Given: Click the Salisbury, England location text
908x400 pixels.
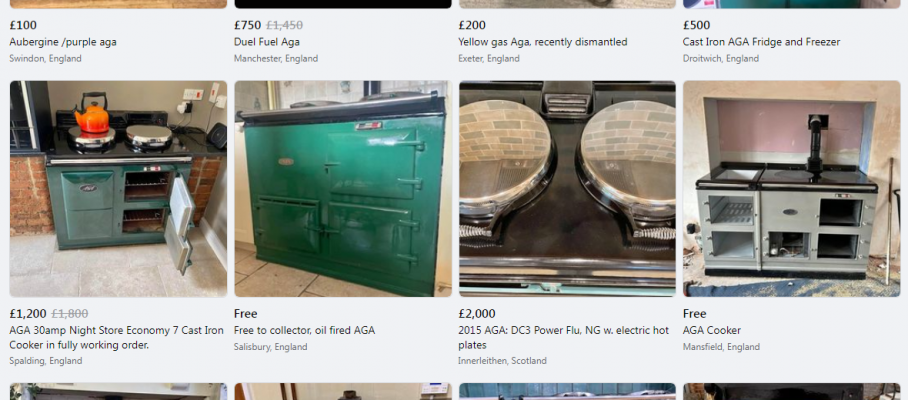Looking at the screenshot, I should [270, 347].
